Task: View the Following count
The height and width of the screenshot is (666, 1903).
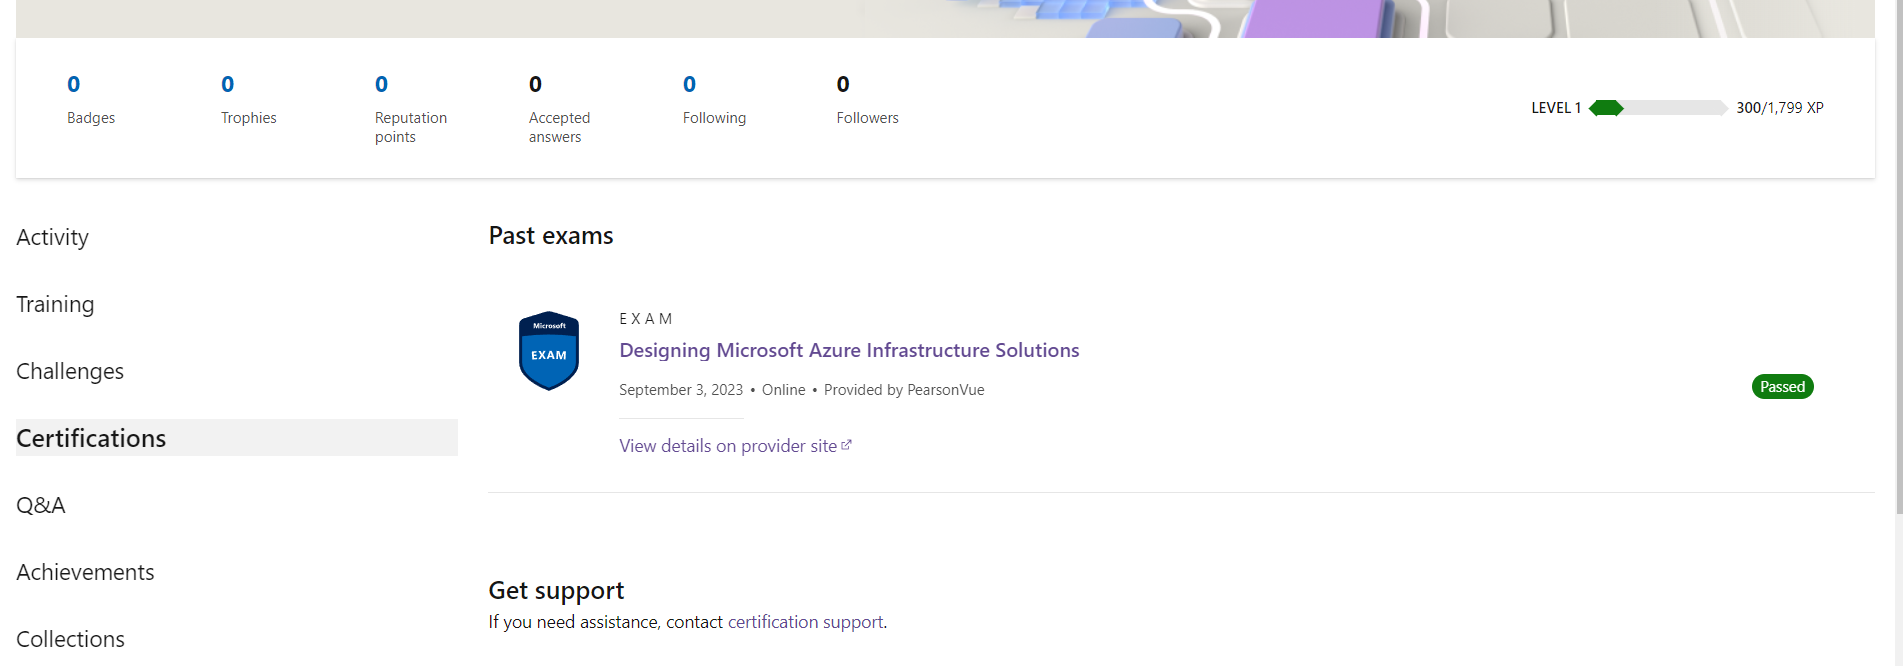Action: pos(714,99)
